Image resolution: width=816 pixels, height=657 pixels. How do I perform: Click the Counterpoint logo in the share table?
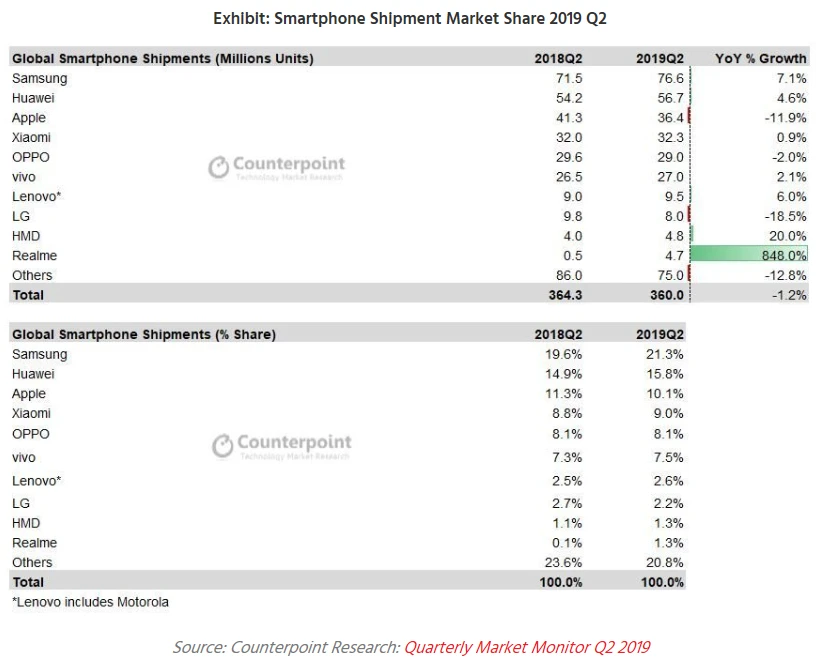click(281, 445)
